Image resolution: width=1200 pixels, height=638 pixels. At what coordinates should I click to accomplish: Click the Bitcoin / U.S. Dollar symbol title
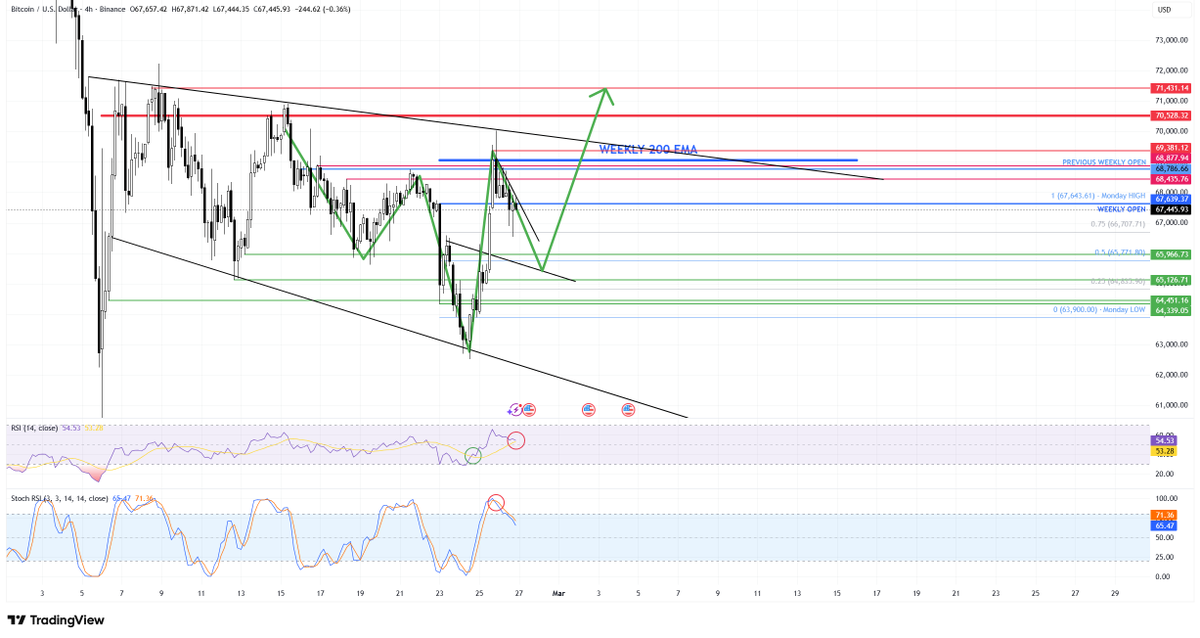(x=43, y=10)
